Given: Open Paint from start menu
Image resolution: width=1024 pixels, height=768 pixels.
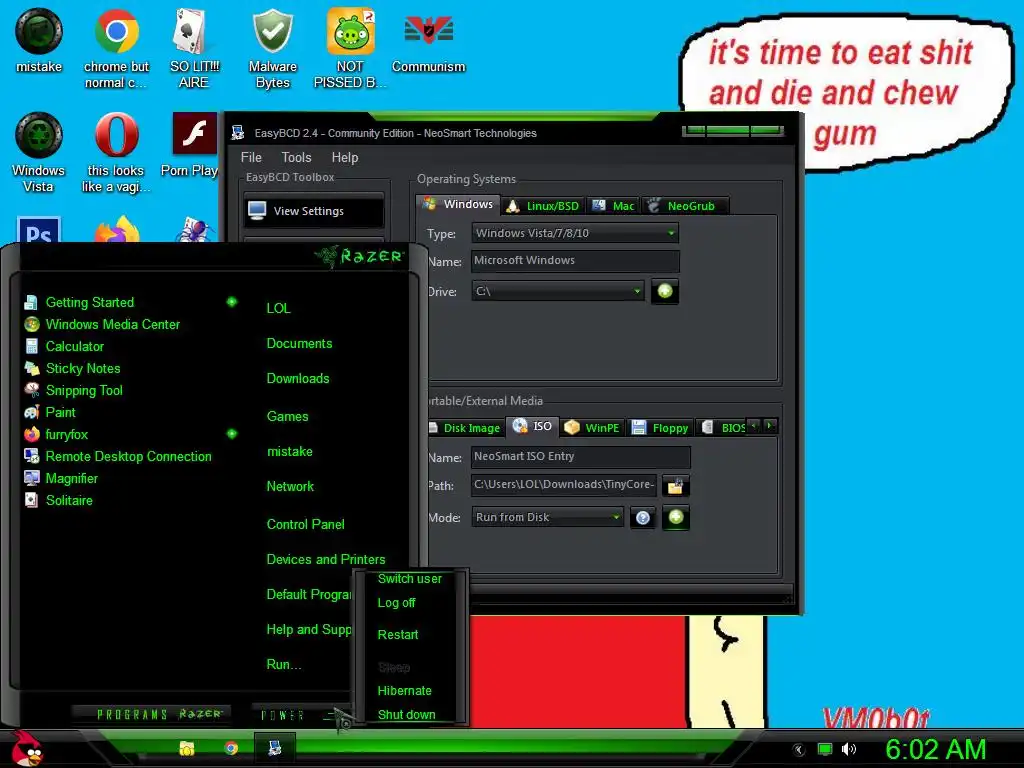Looking at the screenshot, I should tap(50, 413).
